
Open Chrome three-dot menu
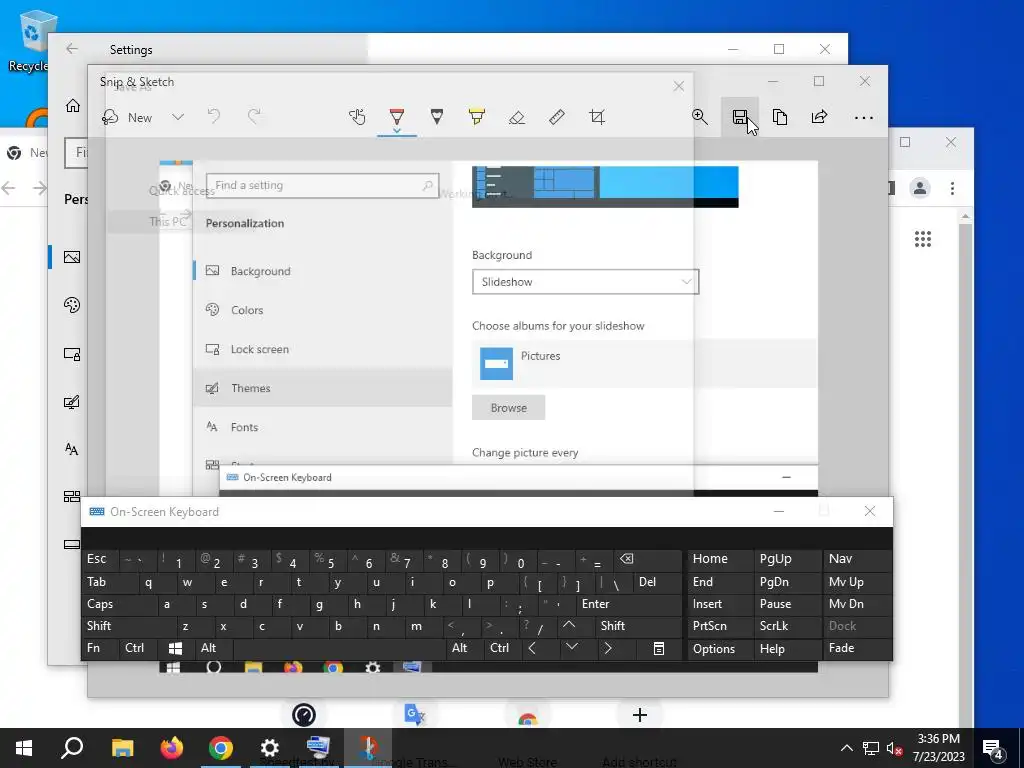[952, 188]
